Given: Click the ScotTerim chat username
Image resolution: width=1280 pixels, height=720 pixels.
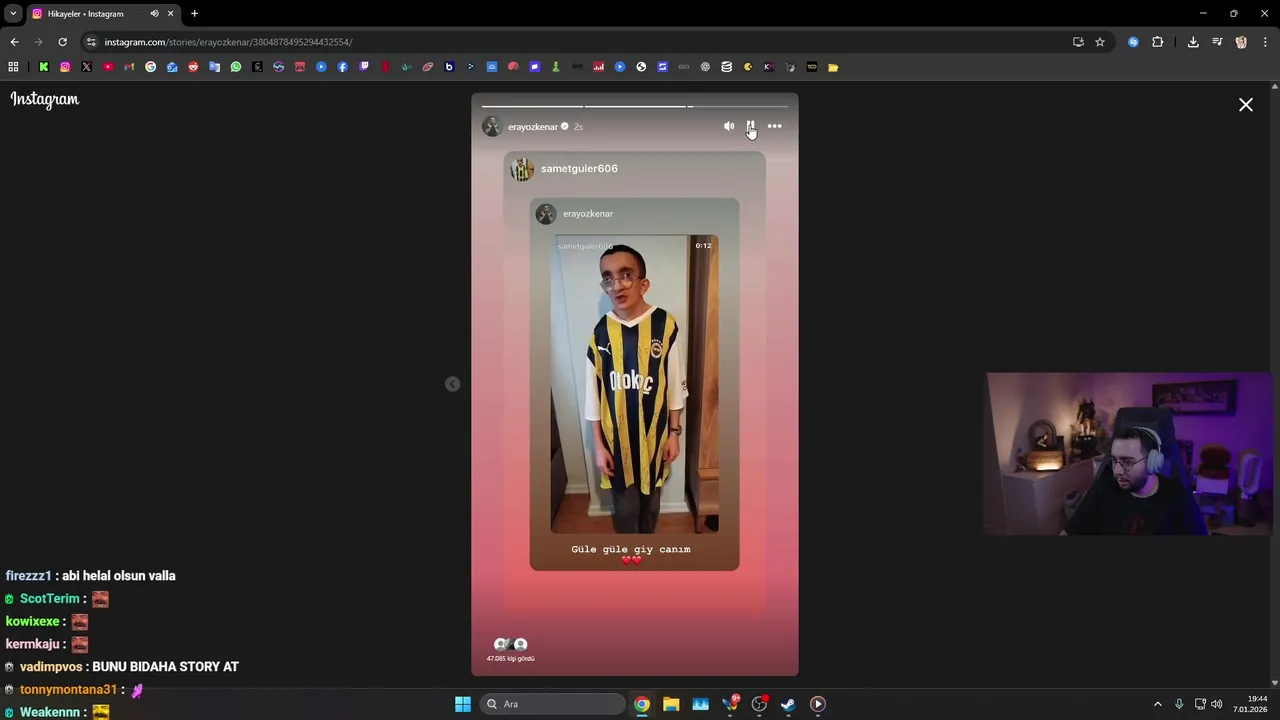Looking at the screenshot, I should [x=49, y=599].
